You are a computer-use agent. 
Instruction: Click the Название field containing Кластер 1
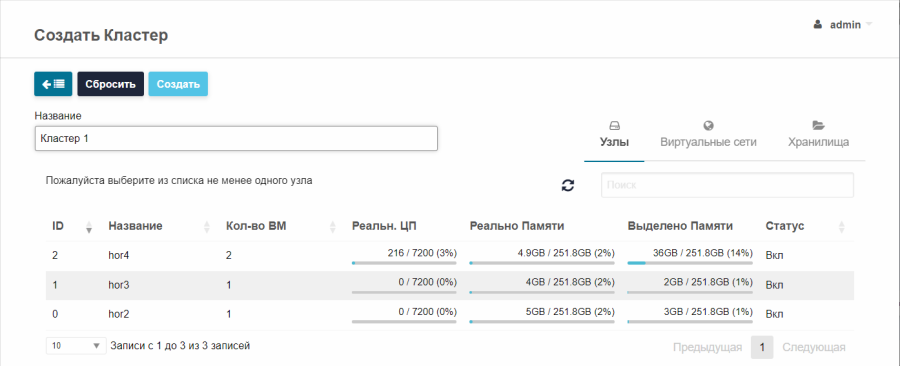tap(236, 139)
